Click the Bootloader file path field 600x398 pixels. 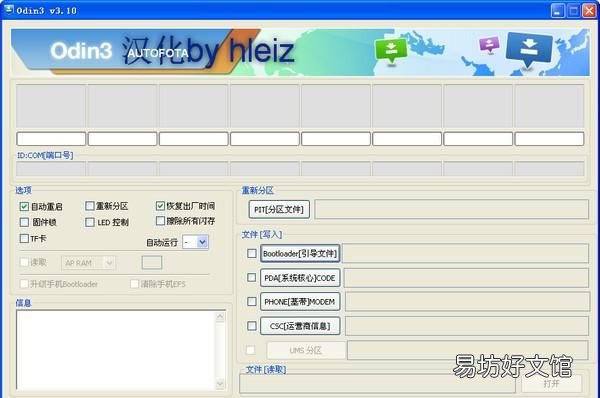[x=465, y=253]
